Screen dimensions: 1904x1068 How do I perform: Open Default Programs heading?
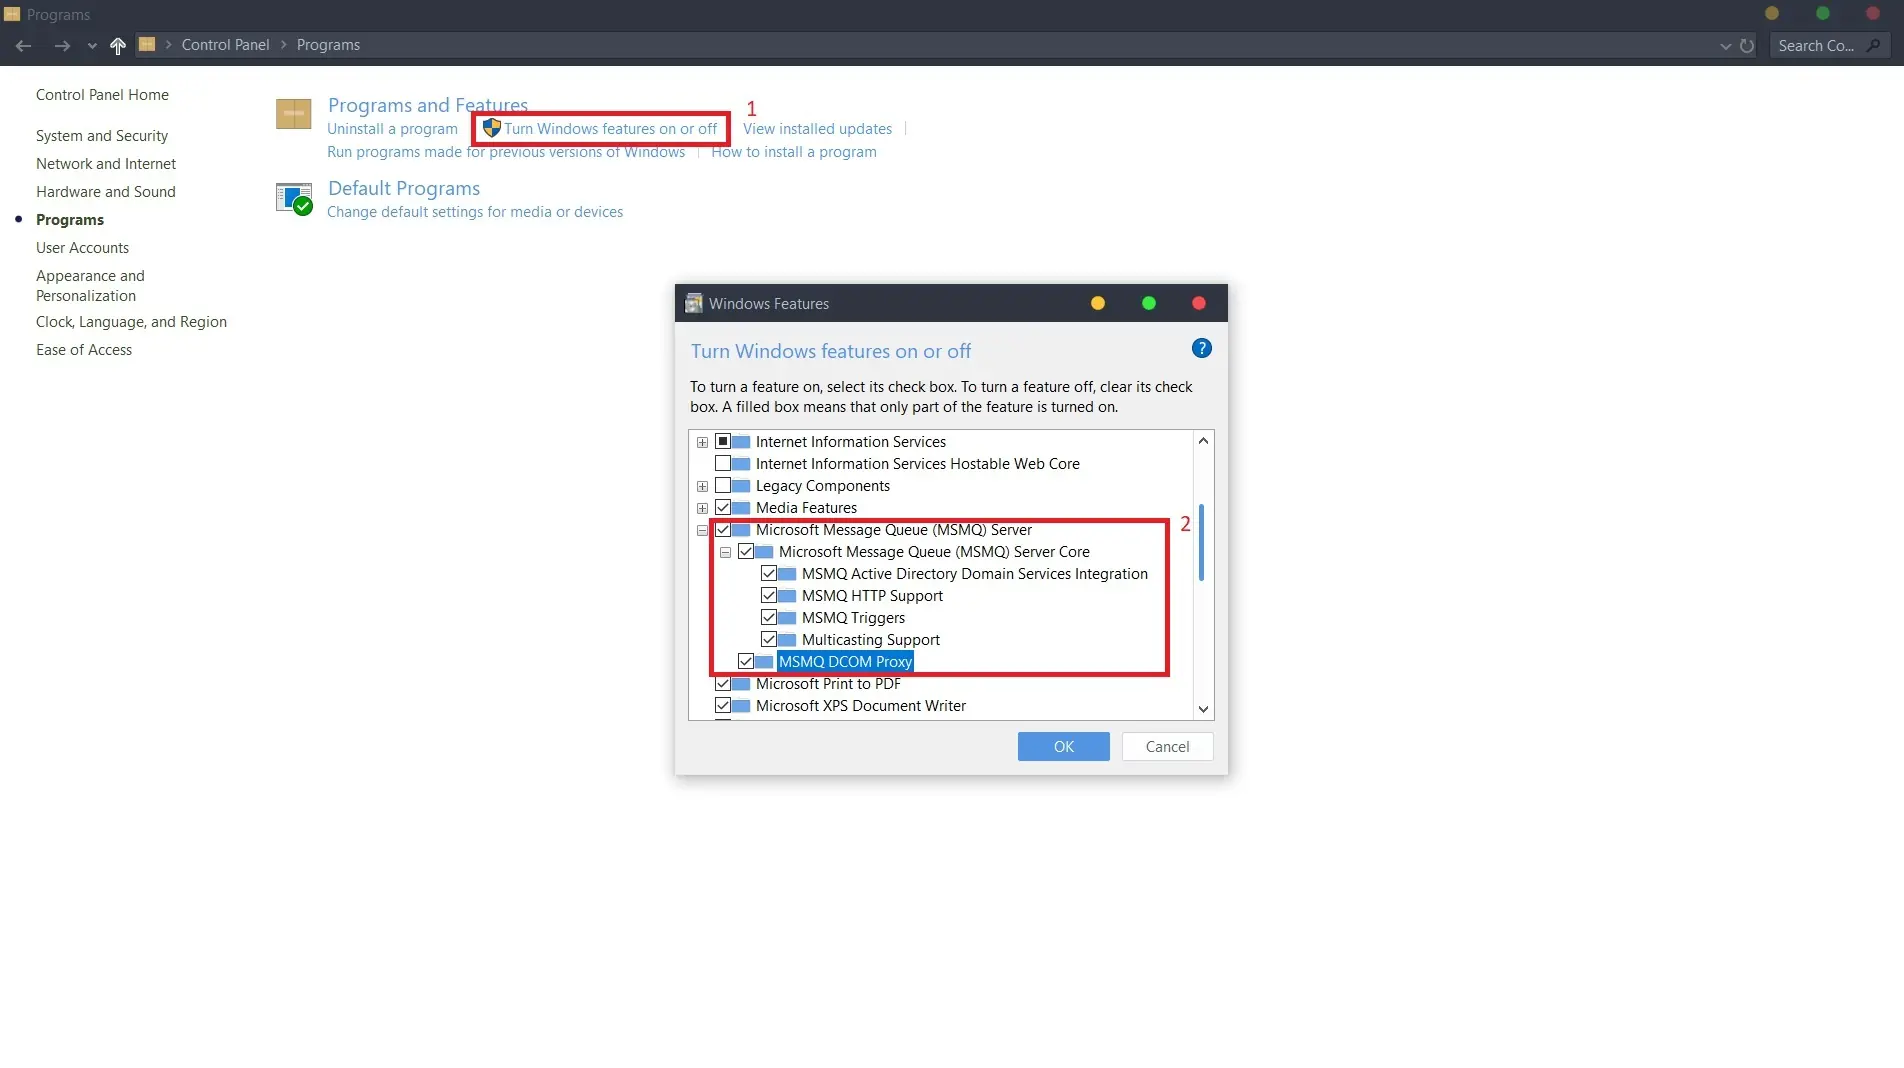pyautogui.click(x=404, y=188)
